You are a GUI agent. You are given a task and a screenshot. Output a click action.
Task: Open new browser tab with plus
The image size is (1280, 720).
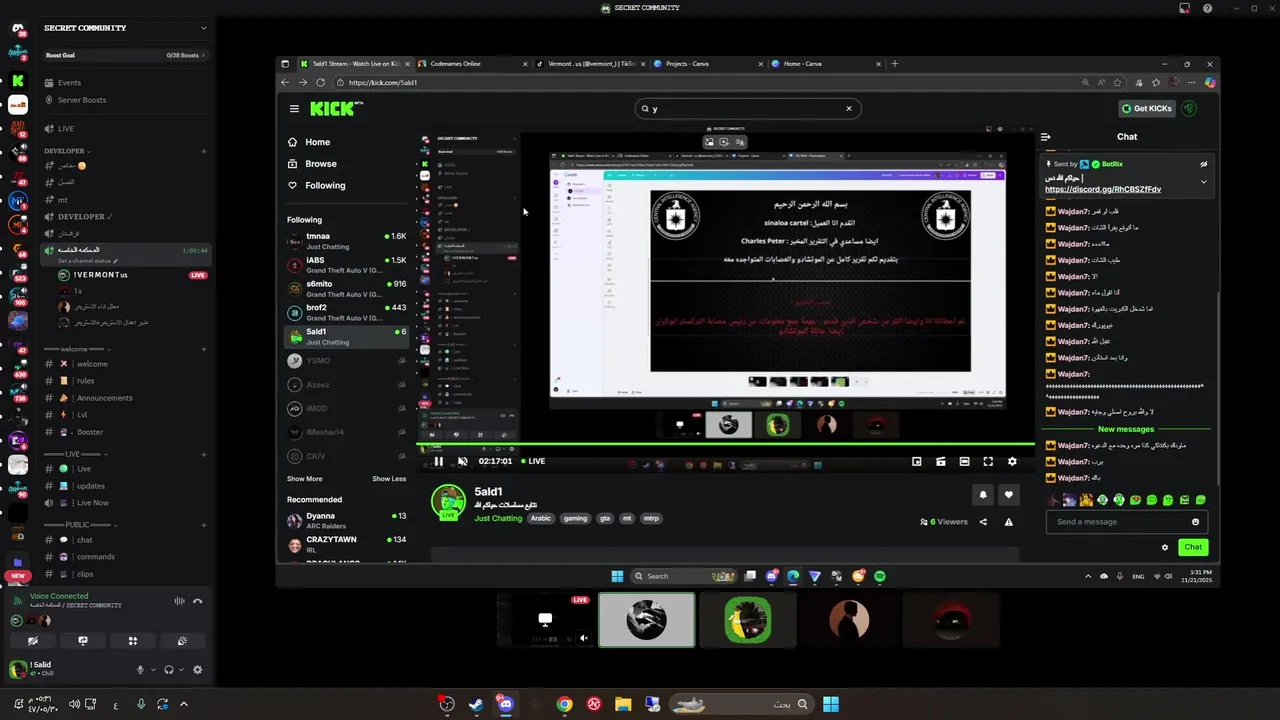coord(894,63)
